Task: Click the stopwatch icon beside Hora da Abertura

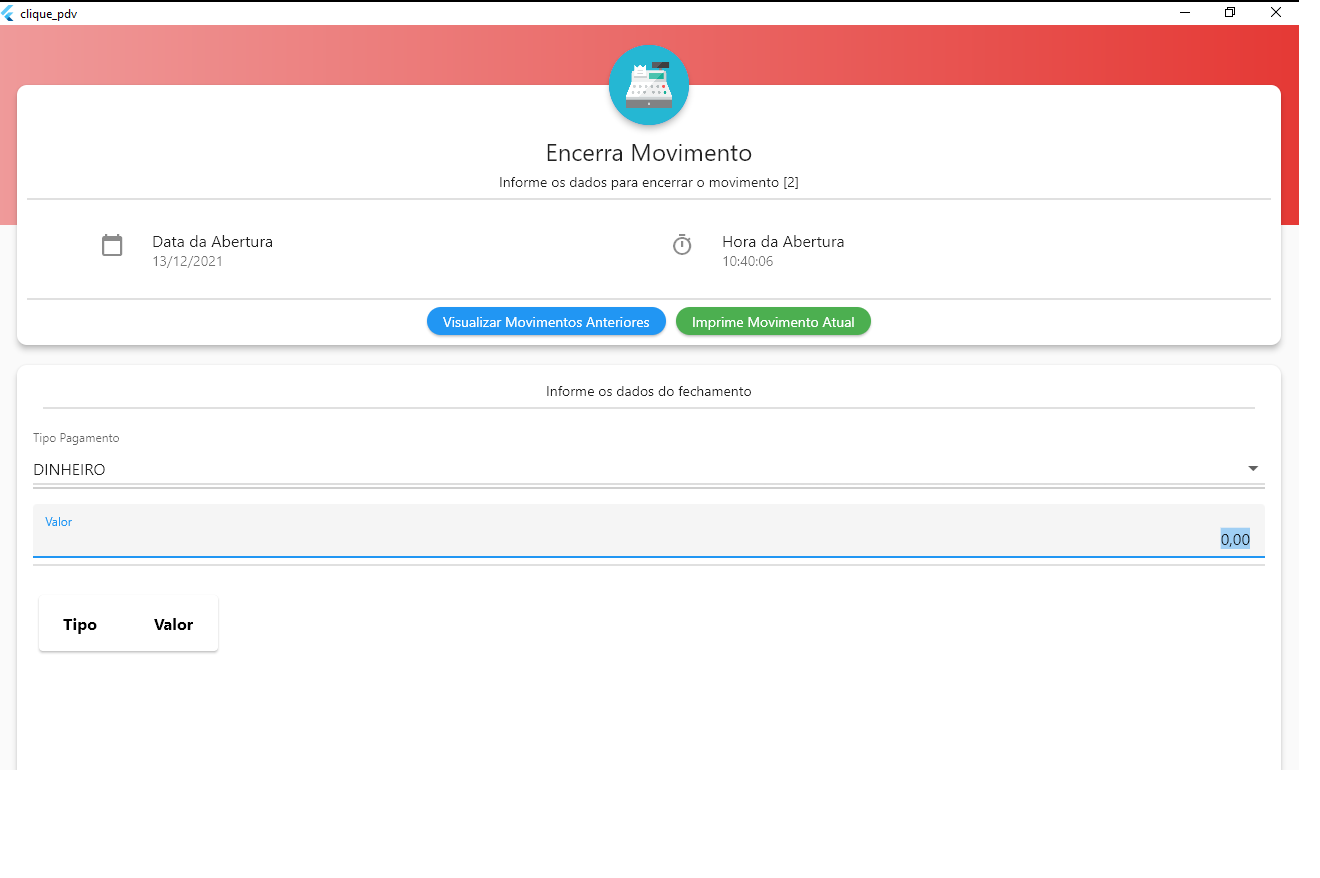Action: coord(682,245)
